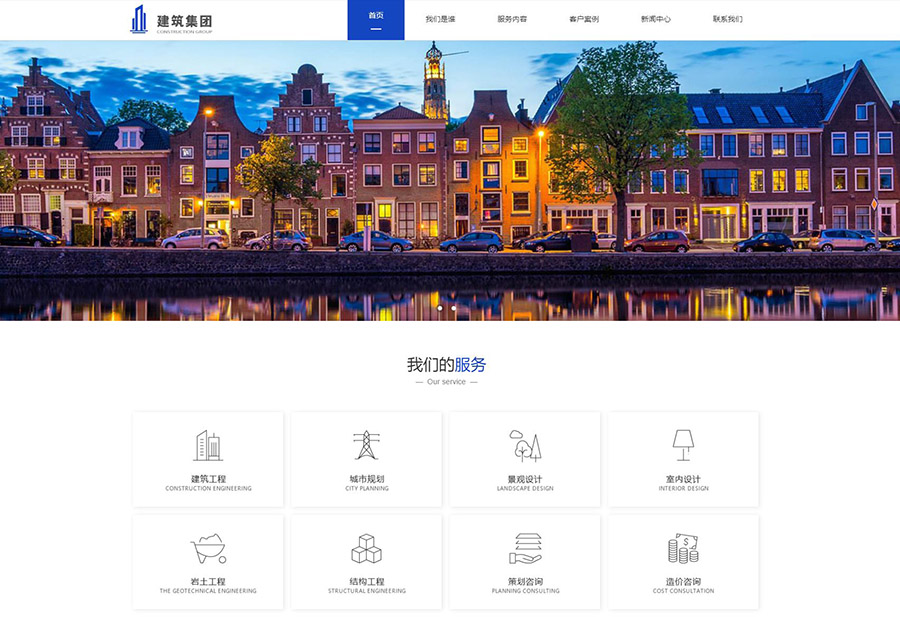900x617 pixels.
Task: Open the 服务内容 navigation item
Action: coord(512,19)
